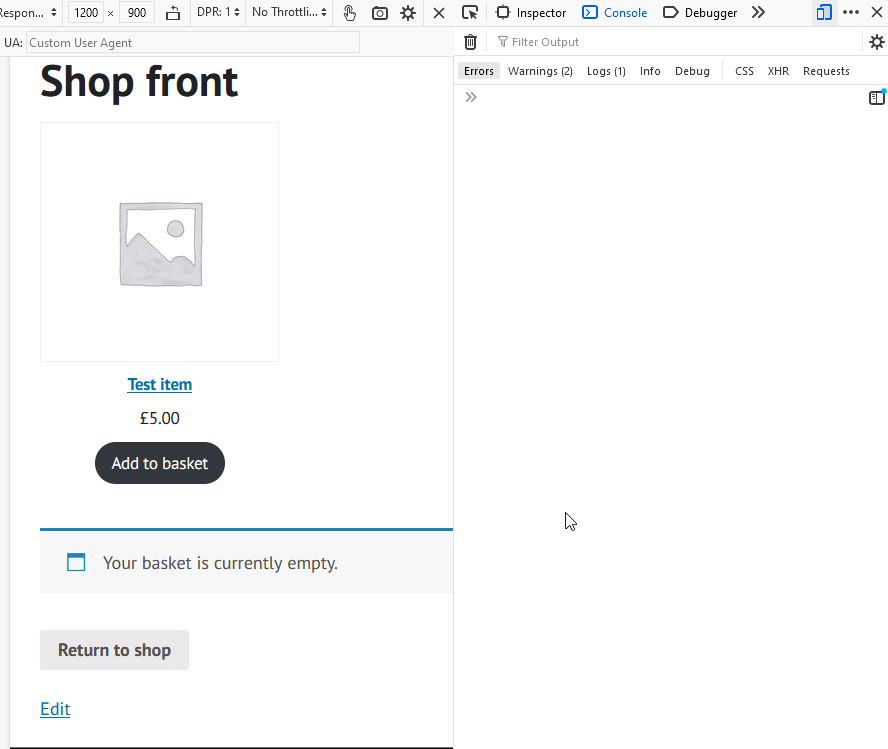This screenshot has height=749, width=888.
Task: Click the Custom User Agent field
Action: point(193,42)
